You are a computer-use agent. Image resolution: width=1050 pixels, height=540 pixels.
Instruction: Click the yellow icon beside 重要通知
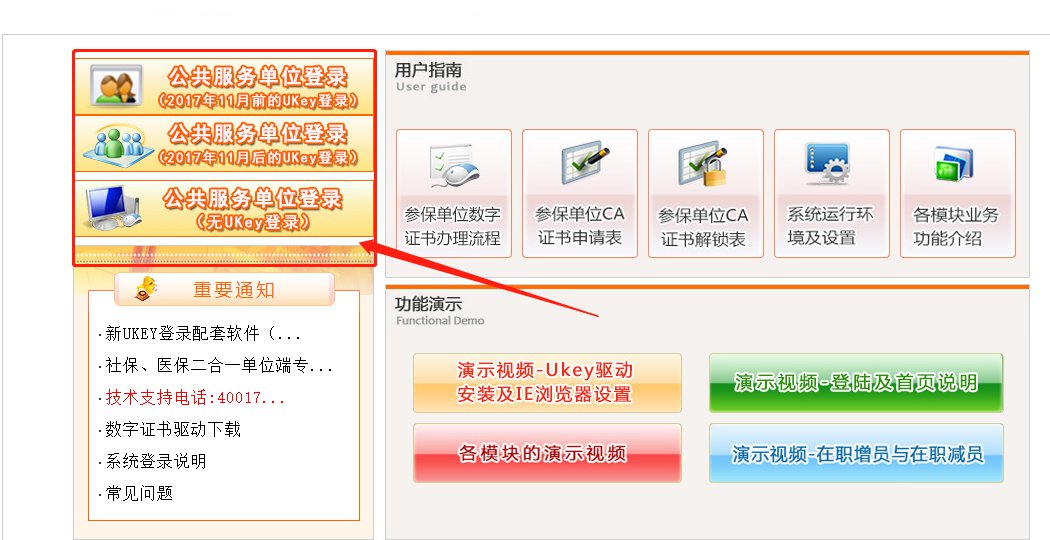[x=145, y=289]
